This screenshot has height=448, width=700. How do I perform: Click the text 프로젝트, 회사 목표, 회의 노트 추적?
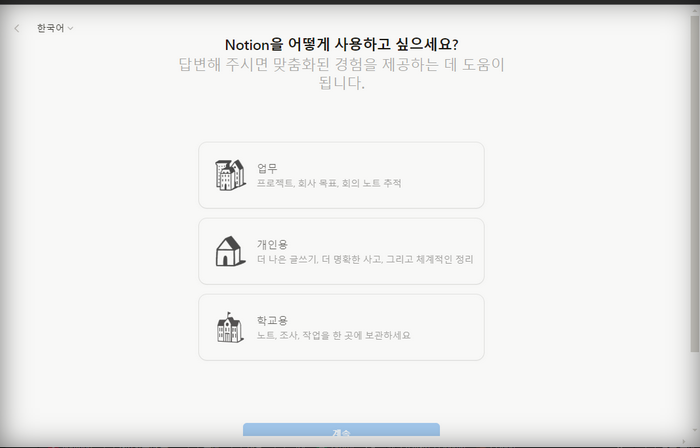coord(329,183)
